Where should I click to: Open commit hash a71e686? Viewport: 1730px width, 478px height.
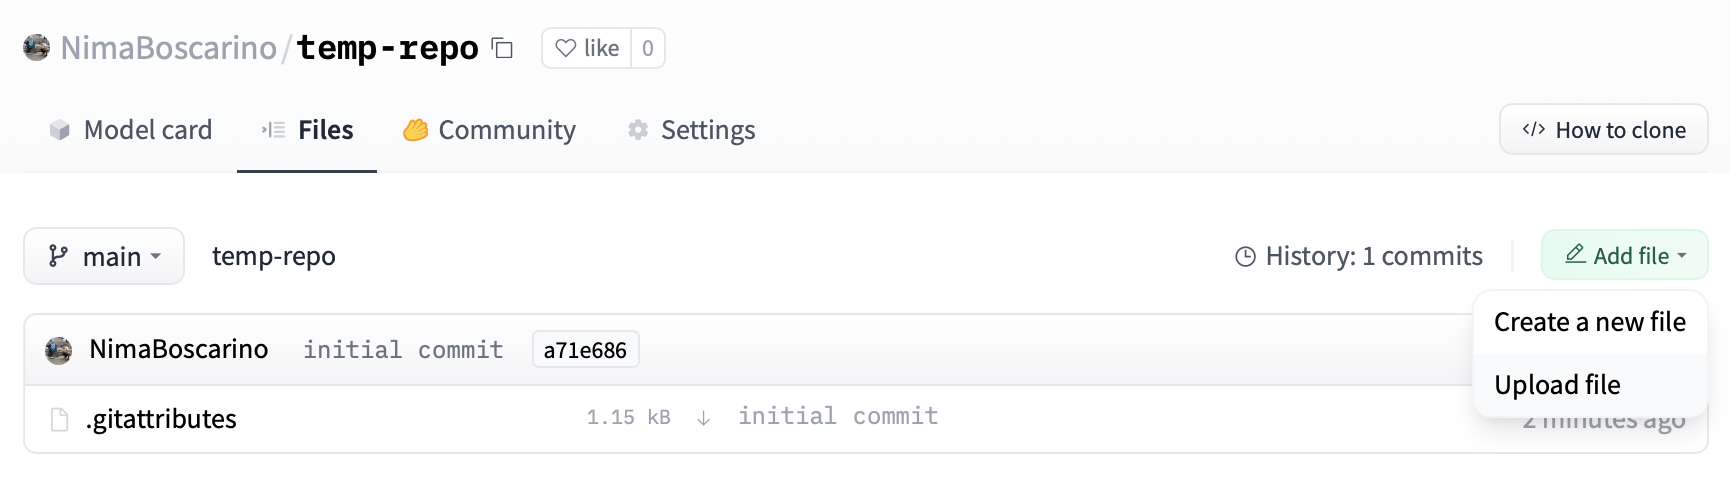pyautogui.click(x=585, y=350)
